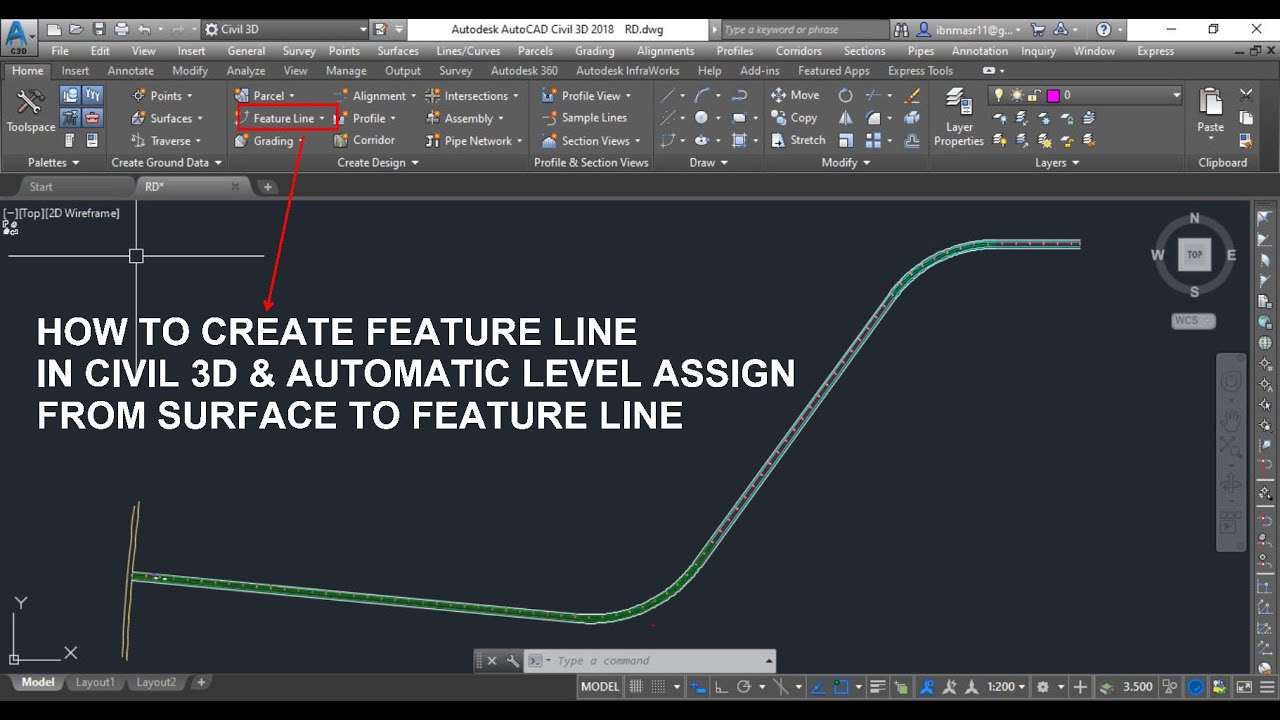Click the magenta layer color swatch
Viewport: 1280px width, 720px height.
click(x=1052, y=95)
